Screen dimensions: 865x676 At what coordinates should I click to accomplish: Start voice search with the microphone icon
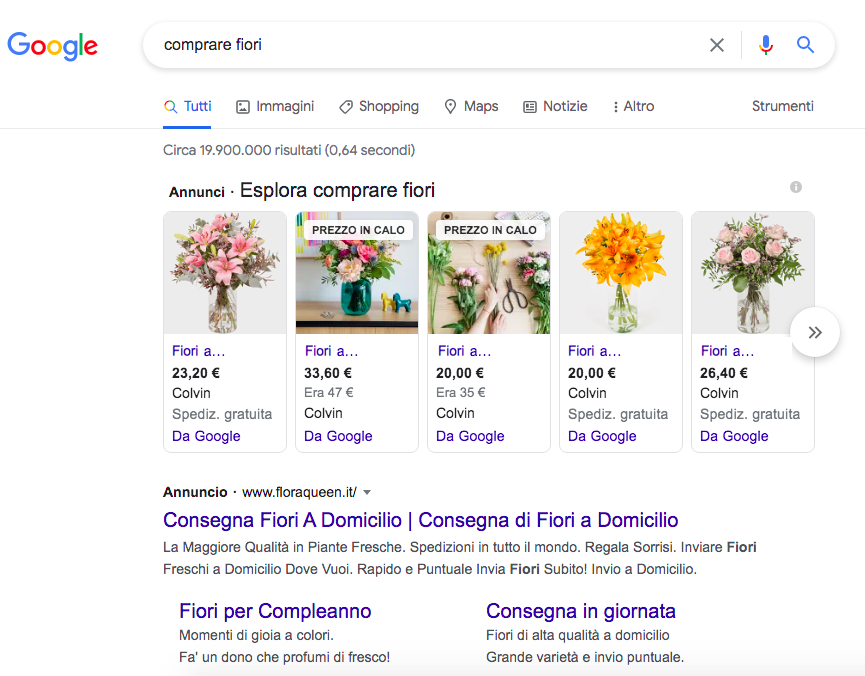pyautogui.click(x=766, y=45)
